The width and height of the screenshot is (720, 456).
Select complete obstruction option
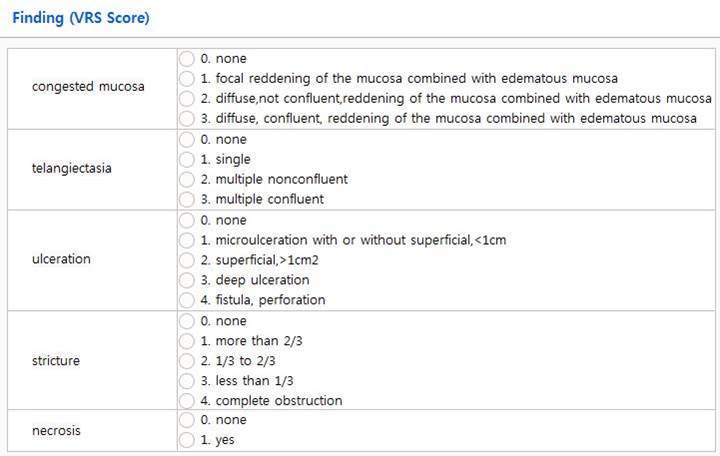coord(187,401)
